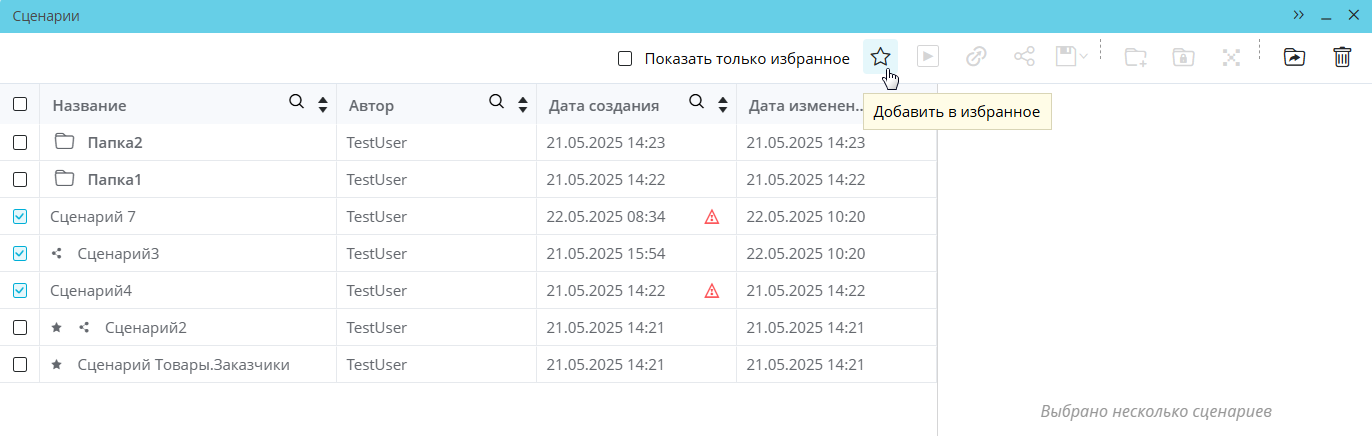Click the run scenario play icon

928,57
